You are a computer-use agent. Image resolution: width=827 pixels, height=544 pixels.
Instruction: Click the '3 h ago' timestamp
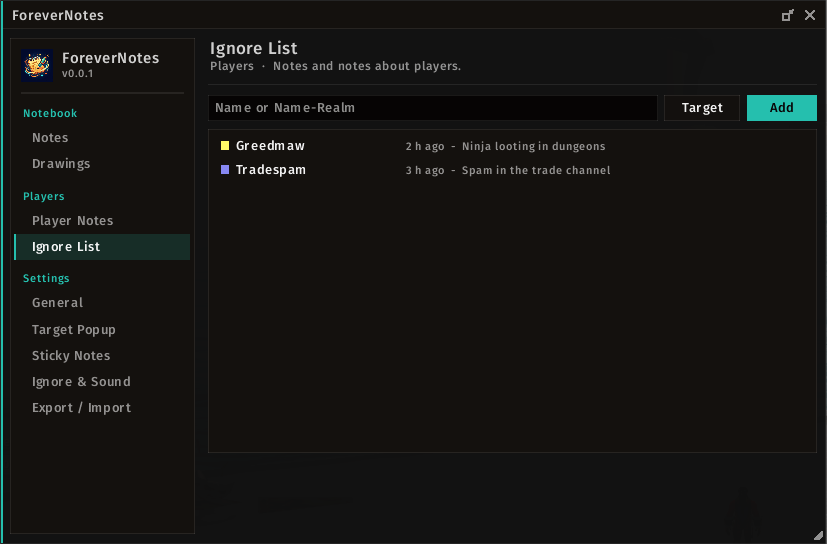point(425,170)
